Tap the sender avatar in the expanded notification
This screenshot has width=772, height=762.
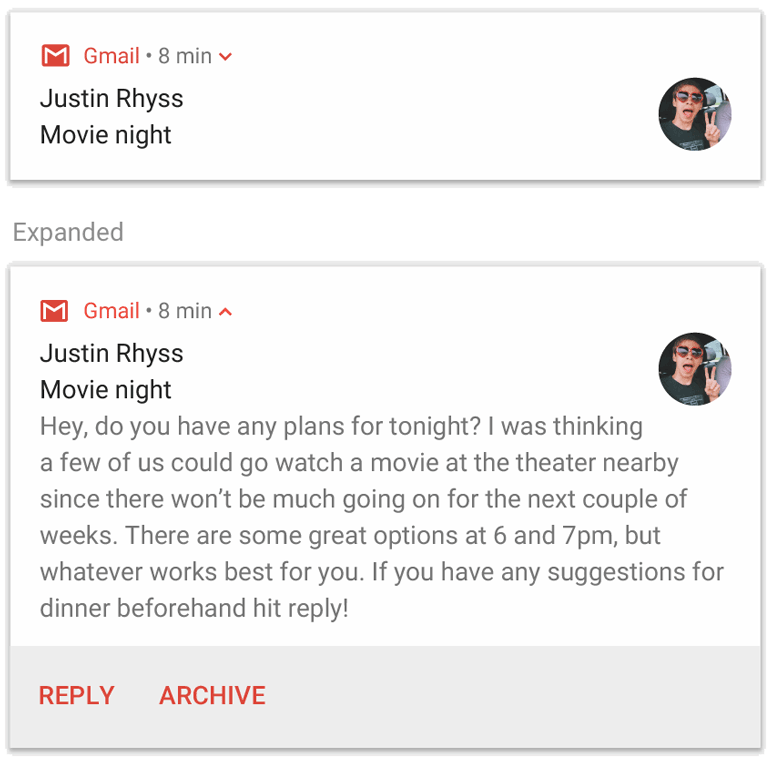coord(695,369)
